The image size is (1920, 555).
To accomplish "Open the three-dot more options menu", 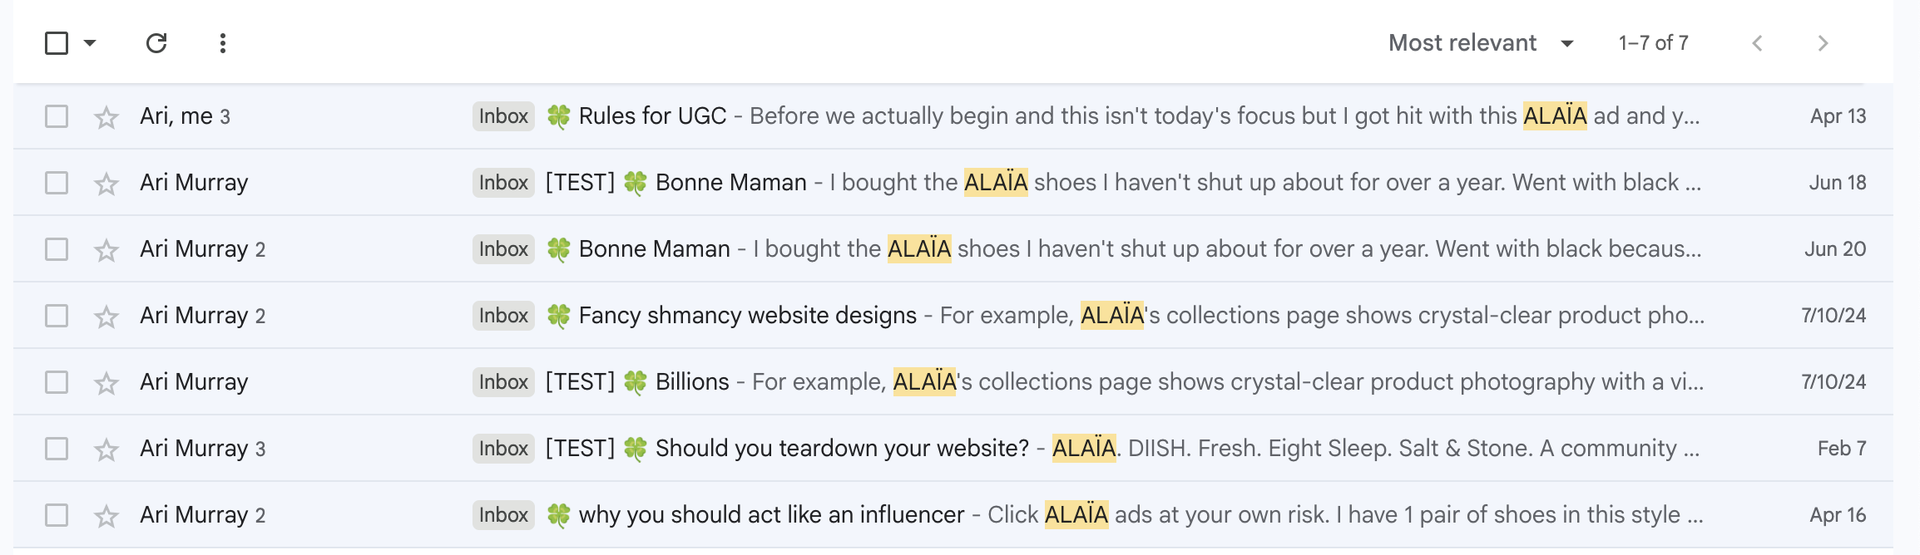I will click(x=222, y=43).
